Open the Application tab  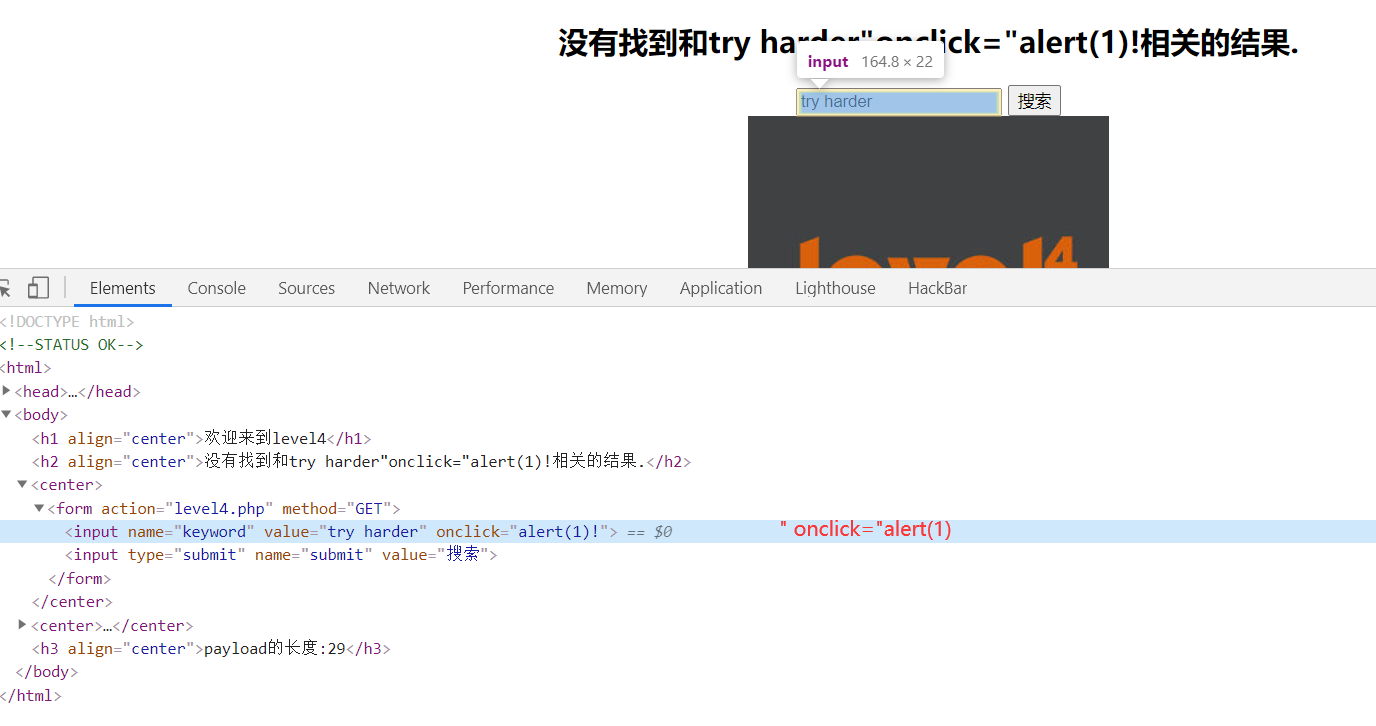[x=721, y=288]
